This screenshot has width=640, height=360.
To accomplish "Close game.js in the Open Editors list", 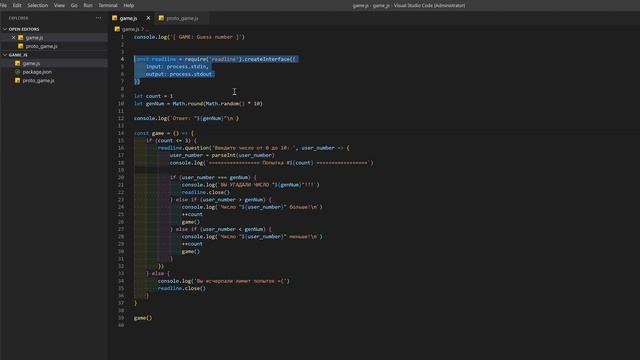I will click(13, 38).
